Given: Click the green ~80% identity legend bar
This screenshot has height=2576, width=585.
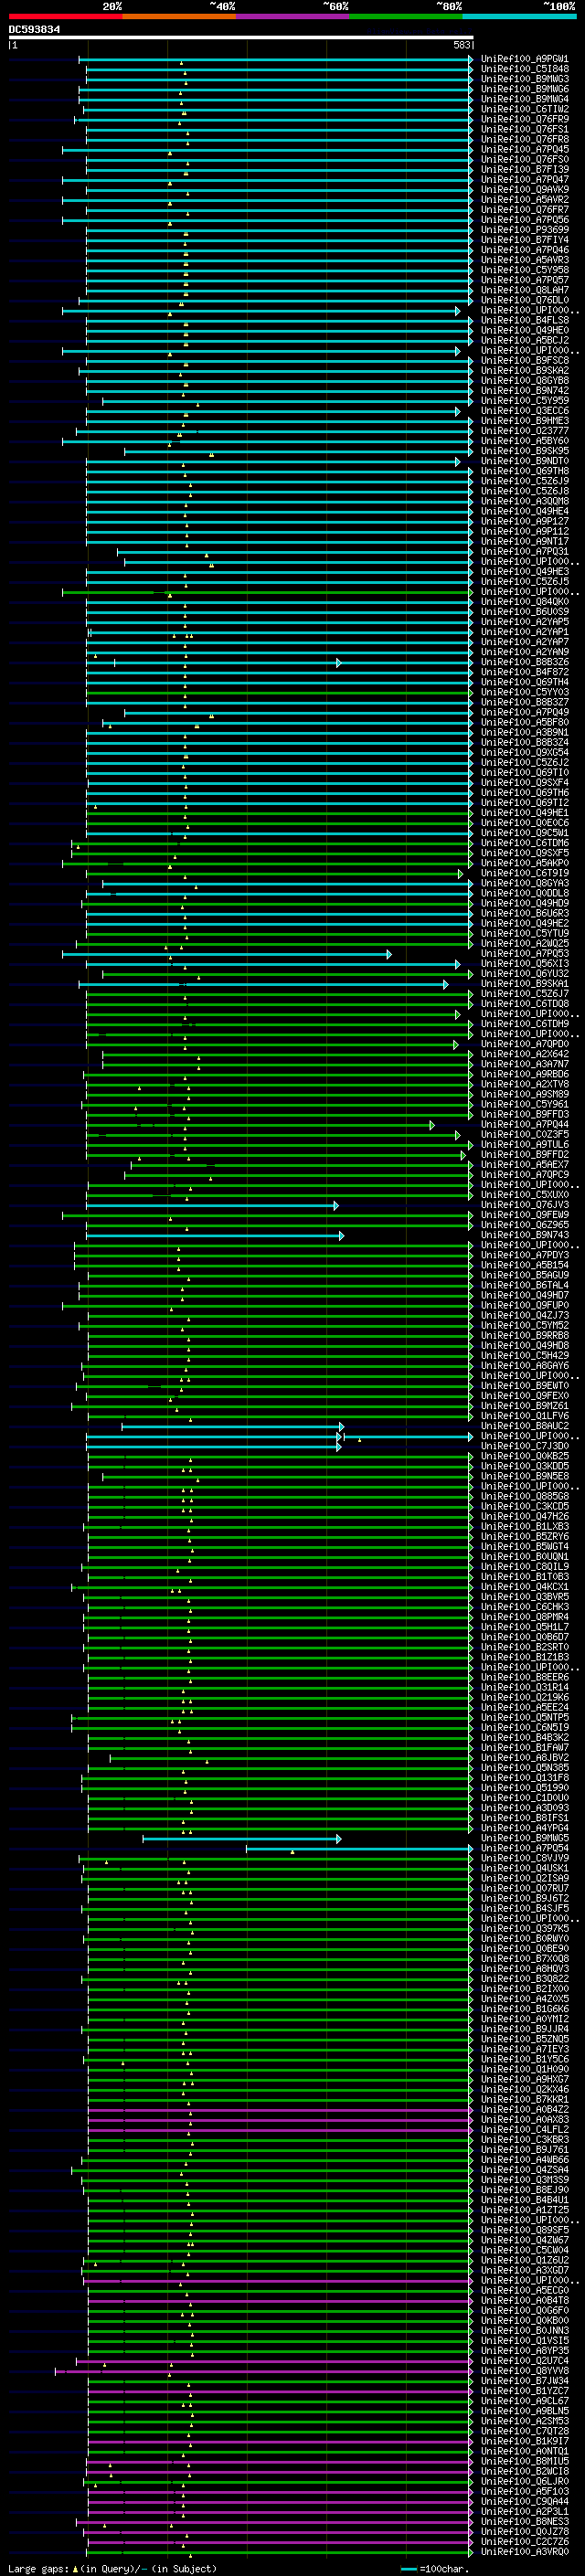Looking at the screenshot, I should tap(406, 16).
